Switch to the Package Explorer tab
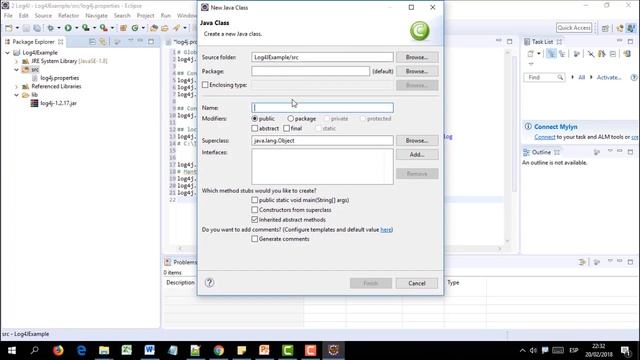This screenshot has height=360, width=640. click(33, 42)
